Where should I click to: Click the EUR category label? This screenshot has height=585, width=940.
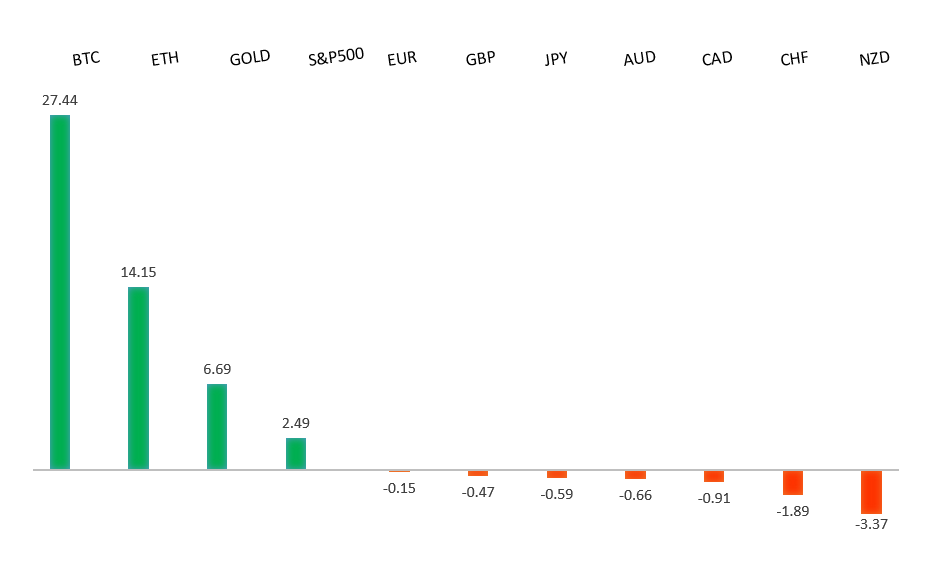pos(402,58)
